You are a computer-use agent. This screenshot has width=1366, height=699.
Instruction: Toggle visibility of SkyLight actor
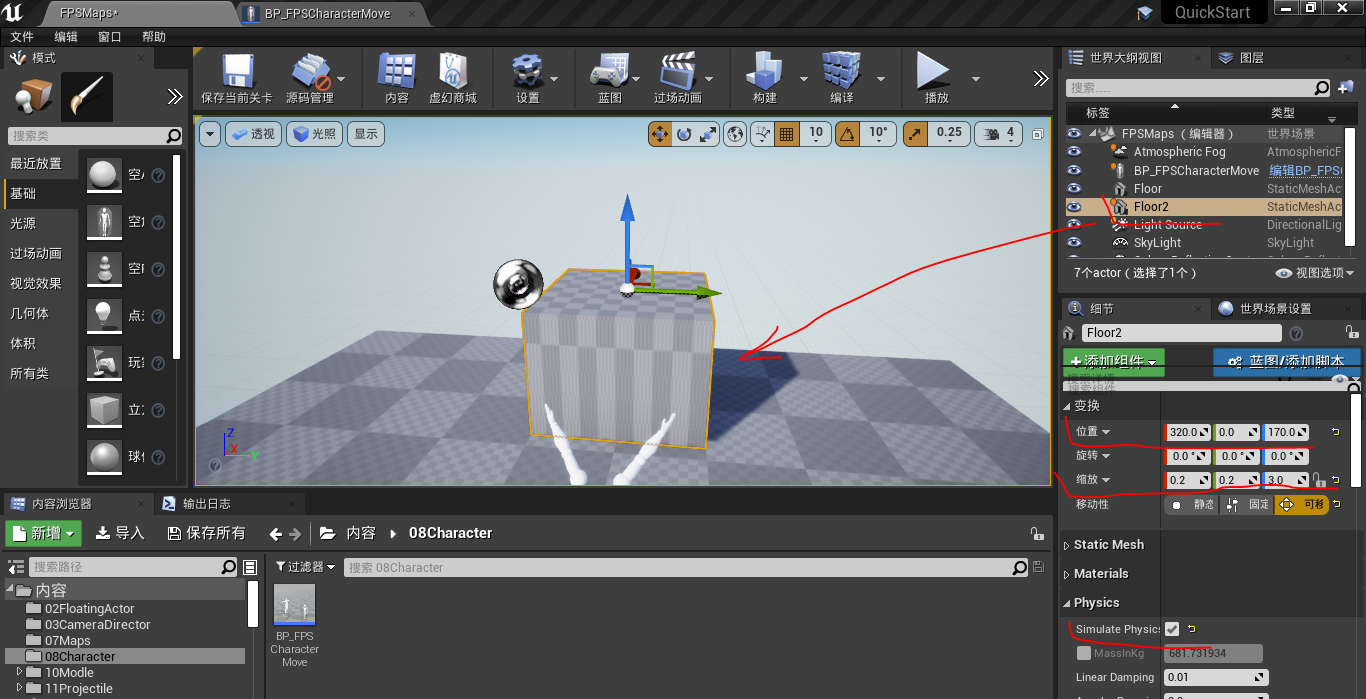(x=1074, y=242)
